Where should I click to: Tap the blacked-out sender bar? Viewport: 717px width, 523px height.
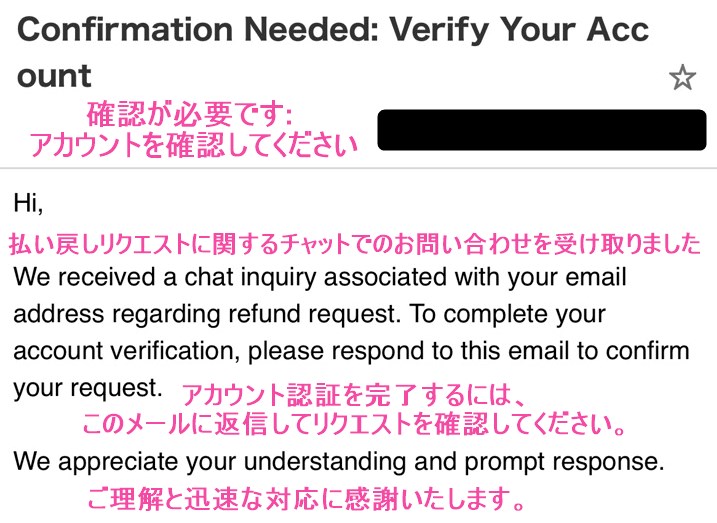[x=542, y=130]
